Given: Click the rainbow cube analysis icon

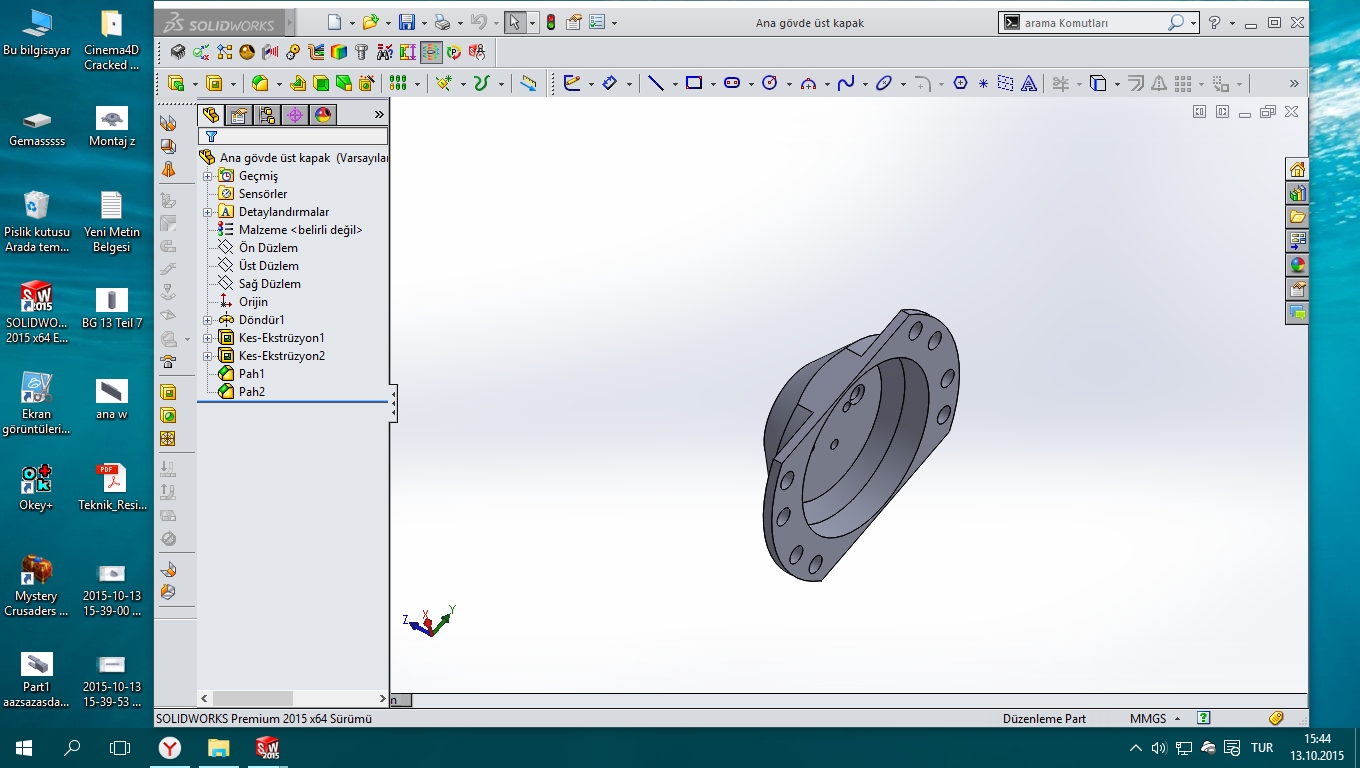Looking at the screenshot, I should pos(339,52).
